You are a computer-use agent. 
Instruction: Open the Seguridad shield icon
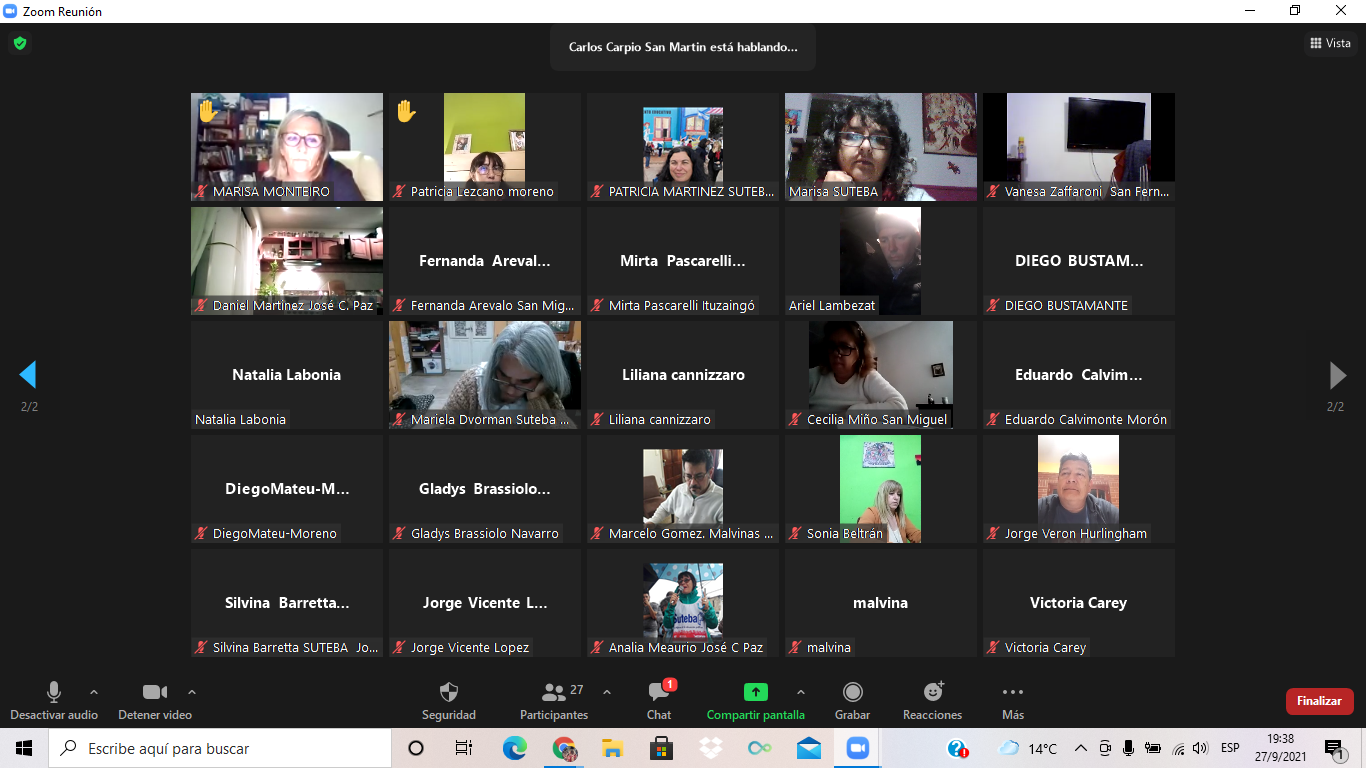click(449, 693)
